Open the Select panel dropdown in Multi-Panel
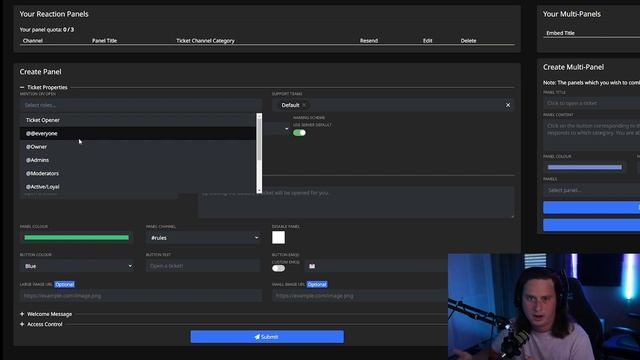Image resolution: width=640 pixels, height=360 pixels. coord(591,190)
